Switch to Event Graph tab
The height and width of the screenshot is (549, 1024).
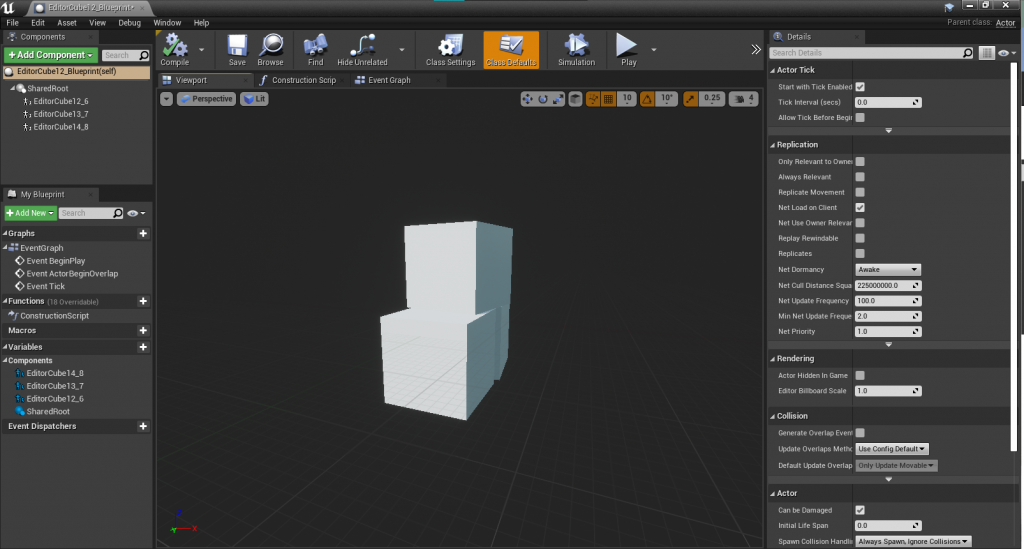tap(389, 80)
